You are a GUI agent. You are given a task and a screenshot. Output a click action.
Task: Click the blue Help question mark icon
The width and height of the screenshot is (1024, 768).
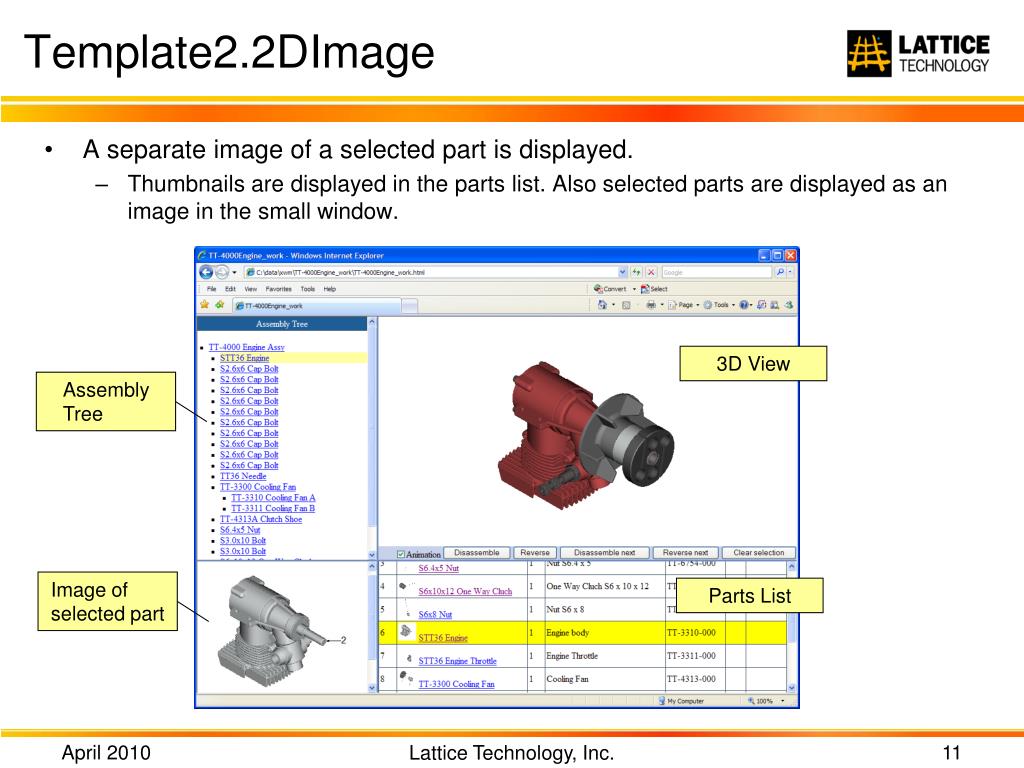click(744, 305)
